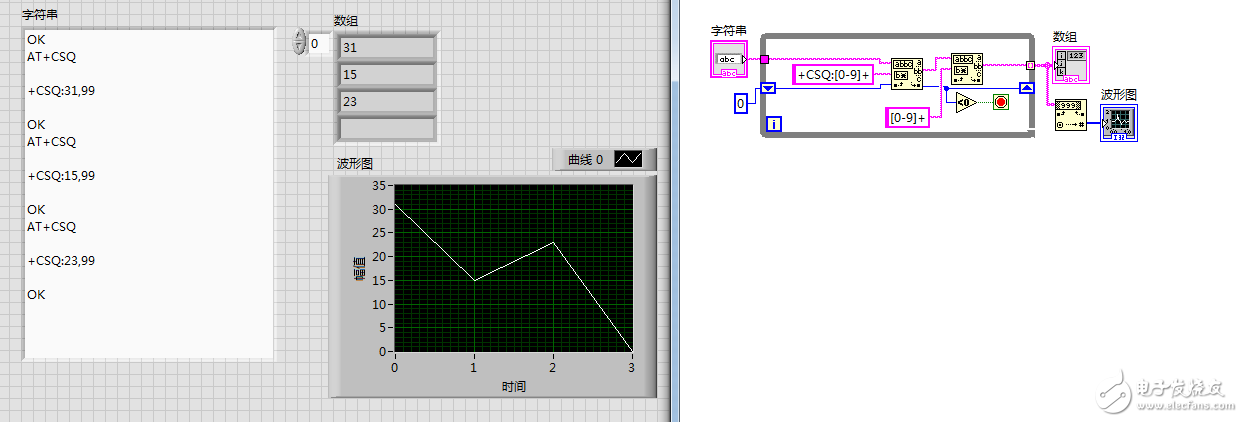
Task: Click the input tunnel on the loop border
Action: pyautogui.click(x=764, y=59)
